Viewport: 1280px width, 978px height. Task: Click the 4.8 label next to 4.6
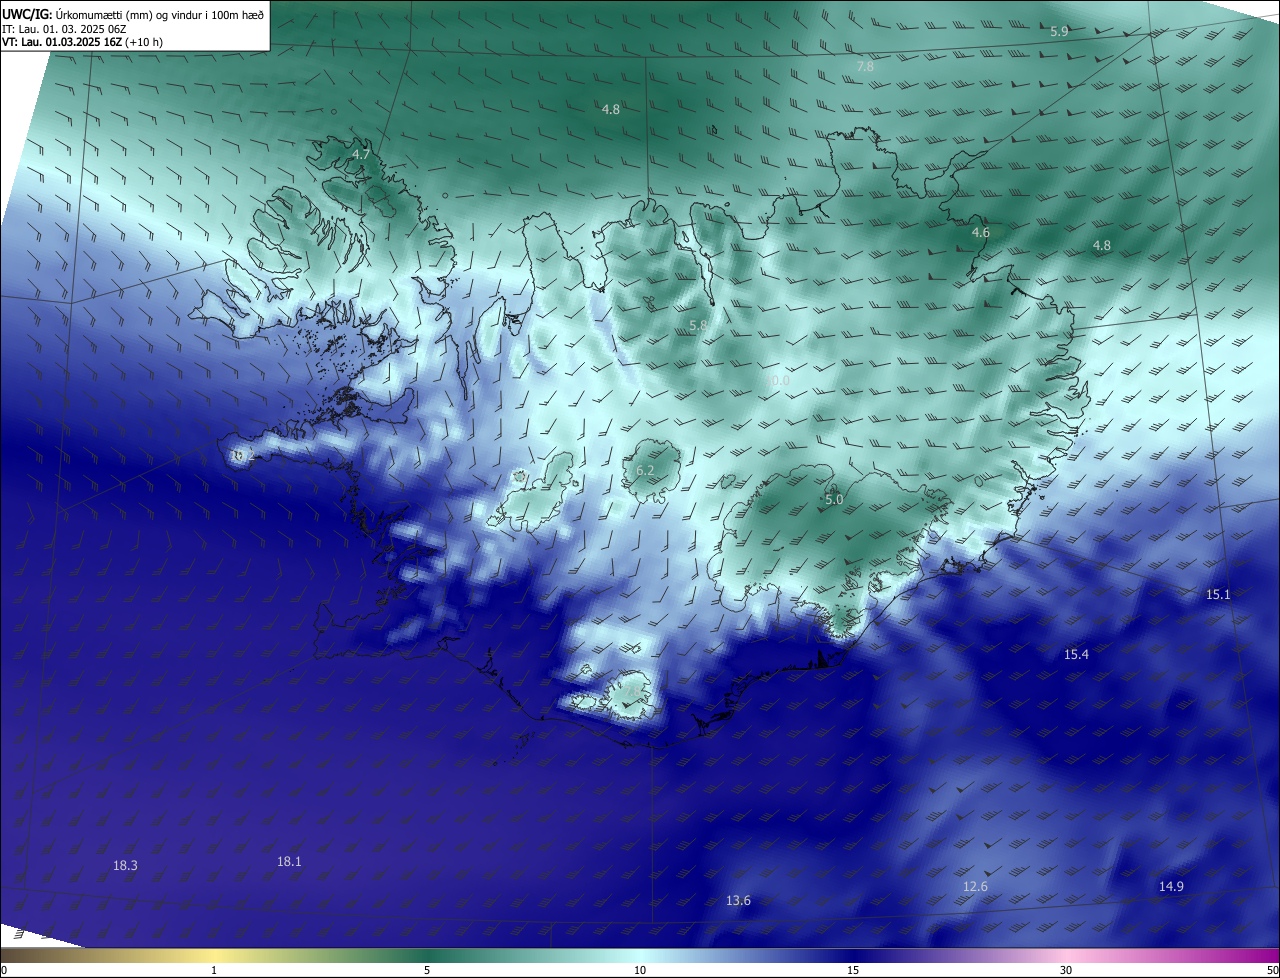[x=1101, y=245]
